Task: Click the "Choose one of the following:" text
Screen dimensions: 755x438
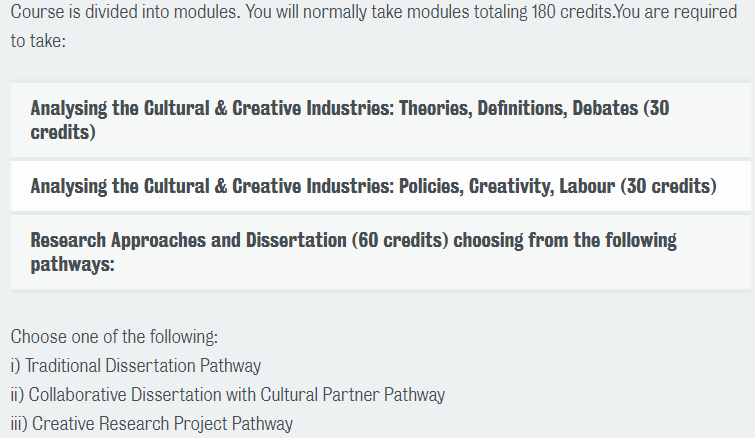Action: click(114, 337)
